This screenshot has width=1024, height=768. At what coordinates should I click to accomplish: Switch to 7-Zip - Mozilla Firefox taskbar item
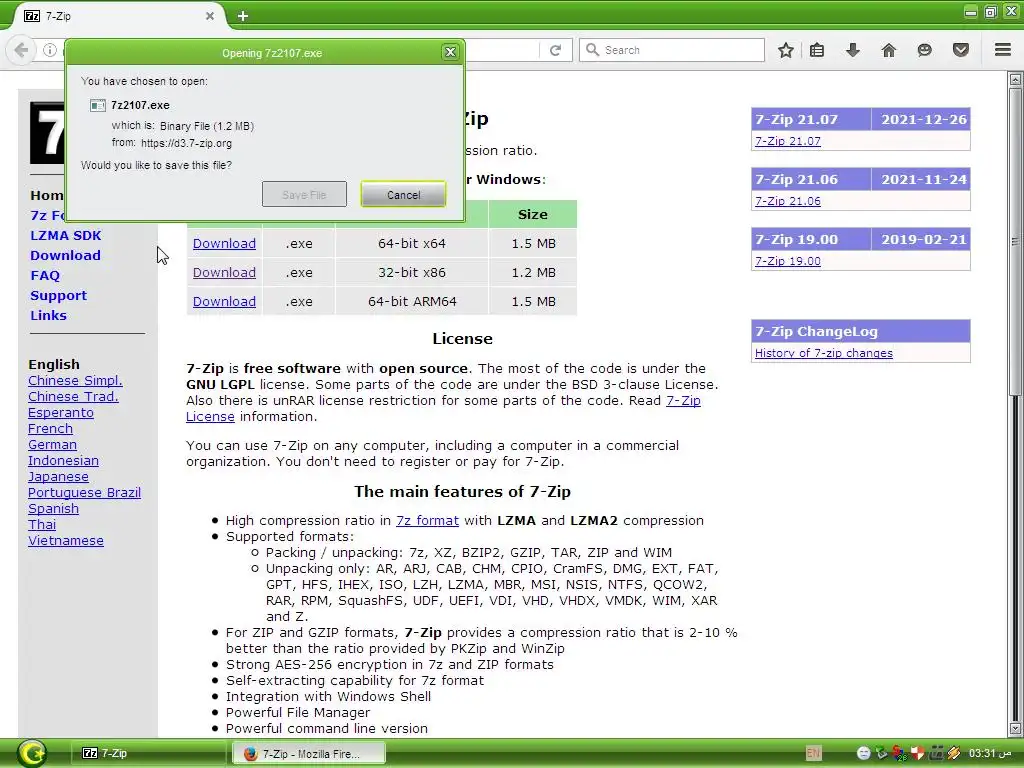click(x=309, y=754)
